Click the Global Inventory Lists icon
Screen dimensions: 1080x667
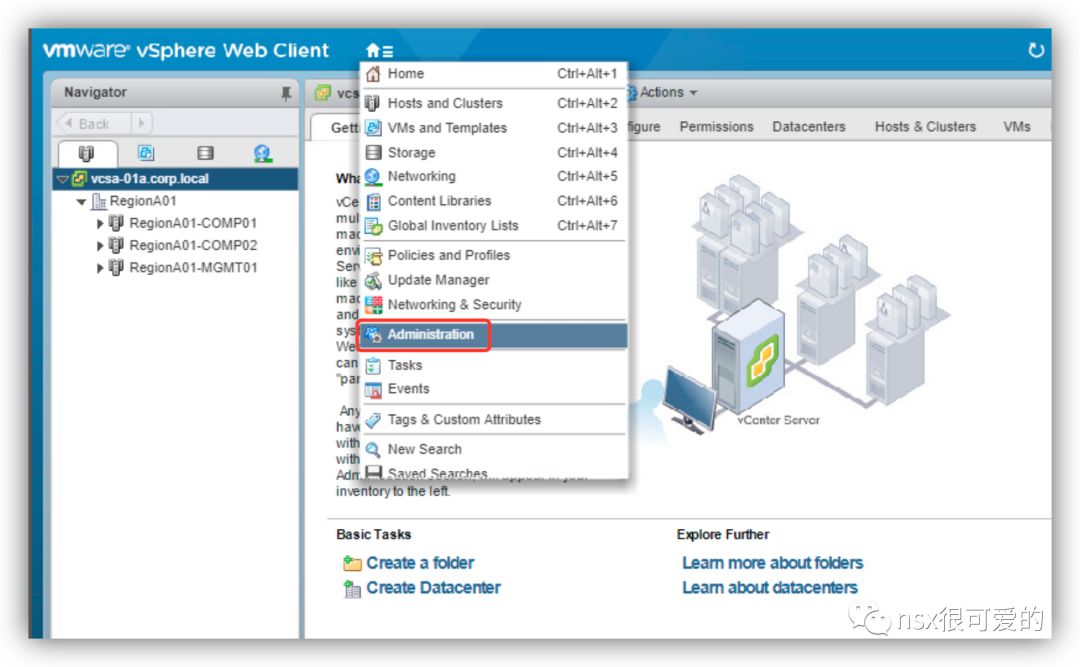pos(373,226)
